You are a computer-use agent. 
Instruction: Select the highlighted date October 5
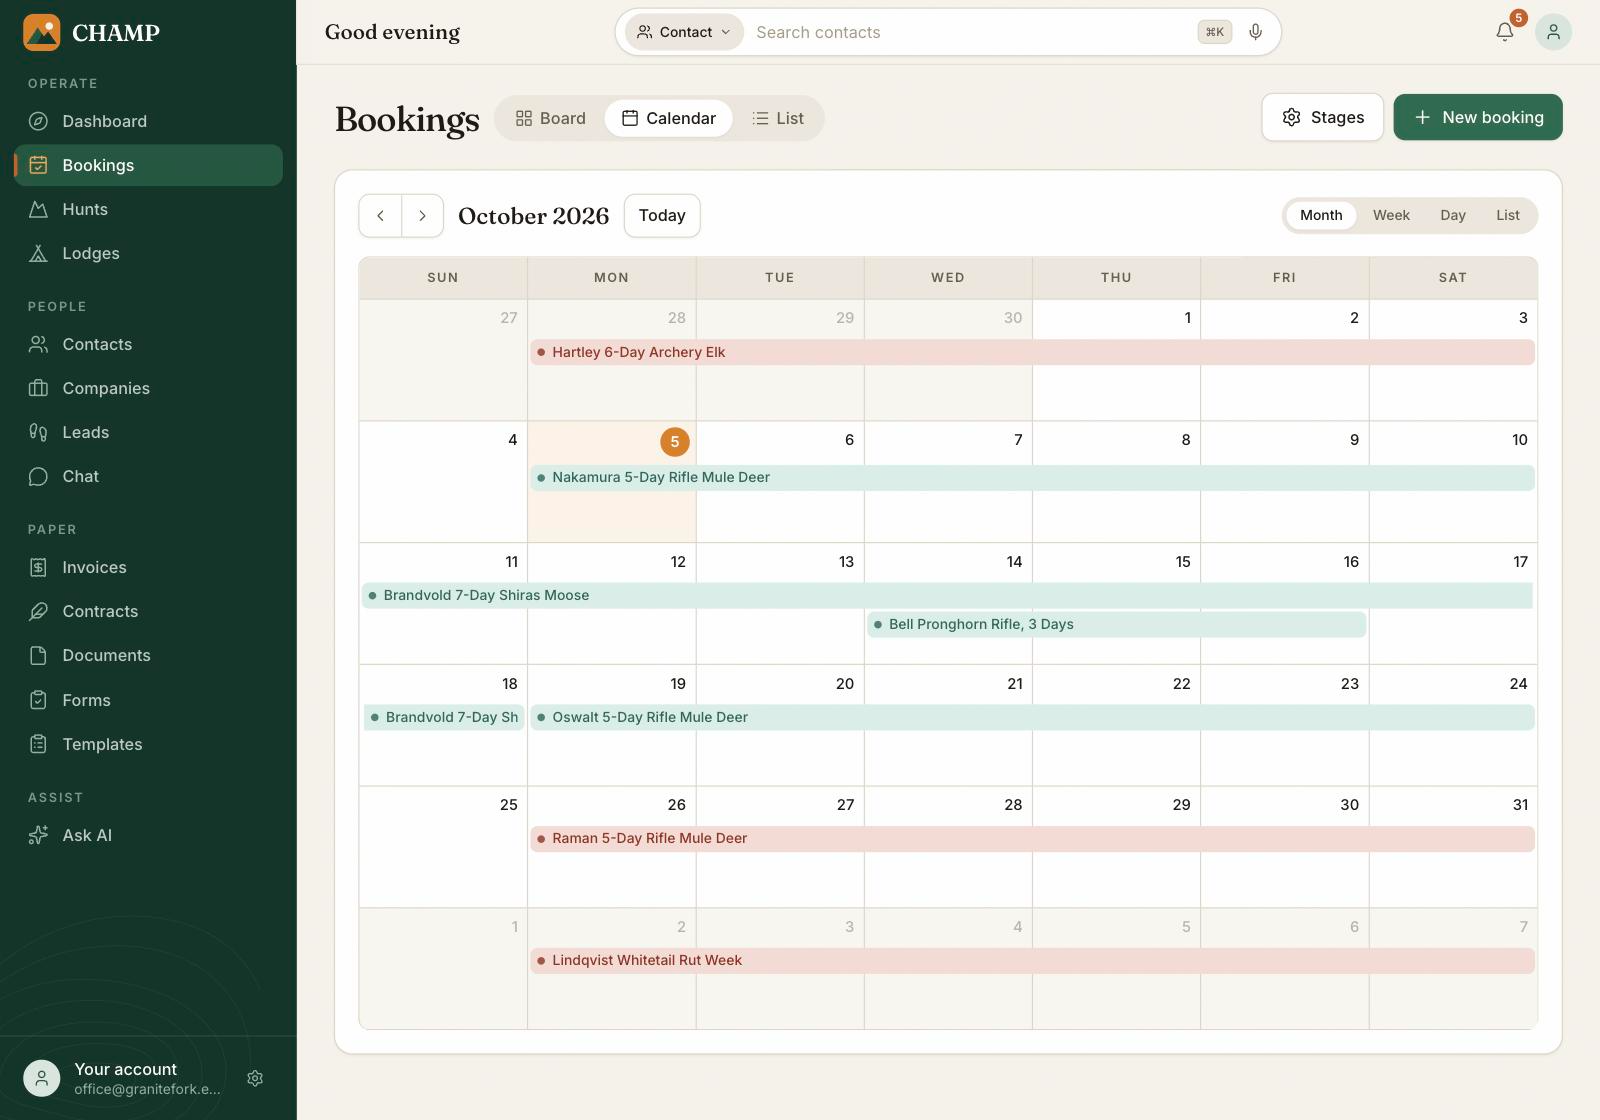(675, 441)
